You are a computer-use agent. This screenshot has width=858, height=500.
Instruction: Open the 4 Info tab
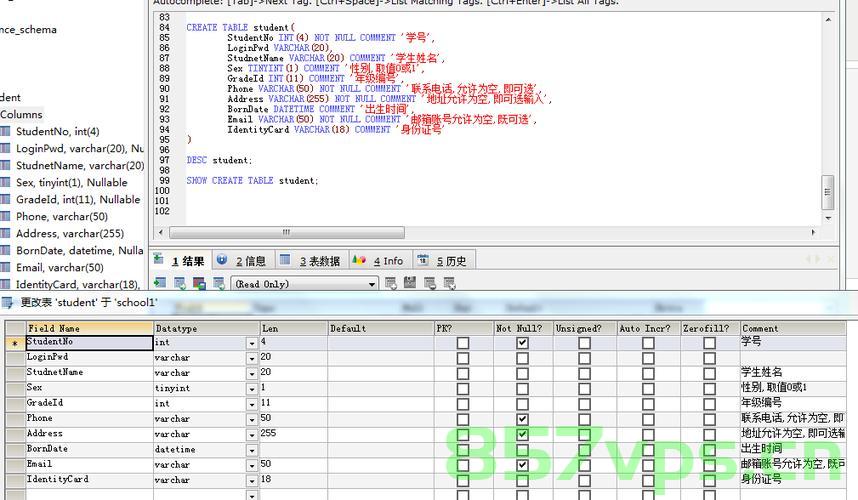pos(378,260)
